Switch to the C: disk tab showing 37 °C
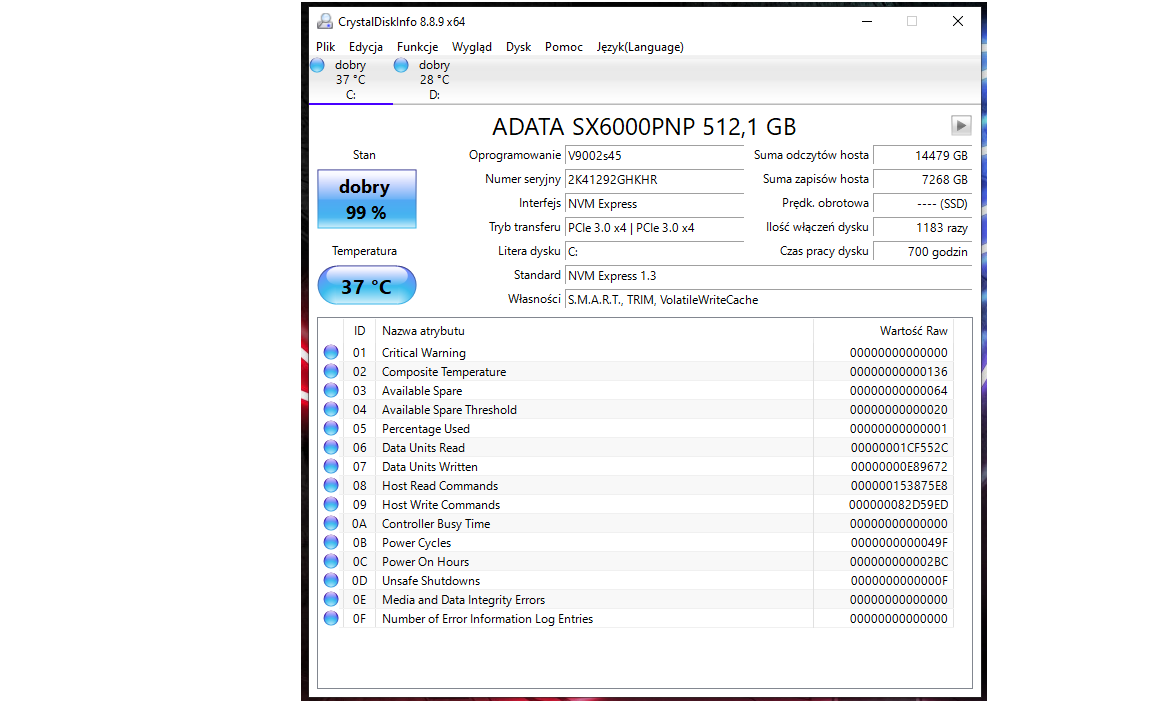Viewport: 1152px width, 701px height. [350, 80]
